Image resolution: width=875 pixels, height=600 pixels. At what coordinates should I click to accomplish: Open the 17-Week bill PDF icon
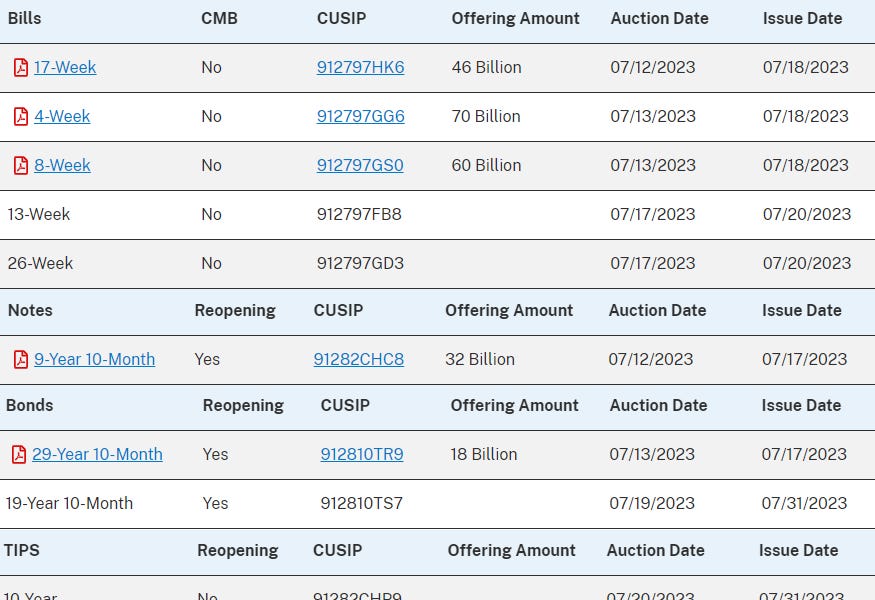[x=21, y=67]
